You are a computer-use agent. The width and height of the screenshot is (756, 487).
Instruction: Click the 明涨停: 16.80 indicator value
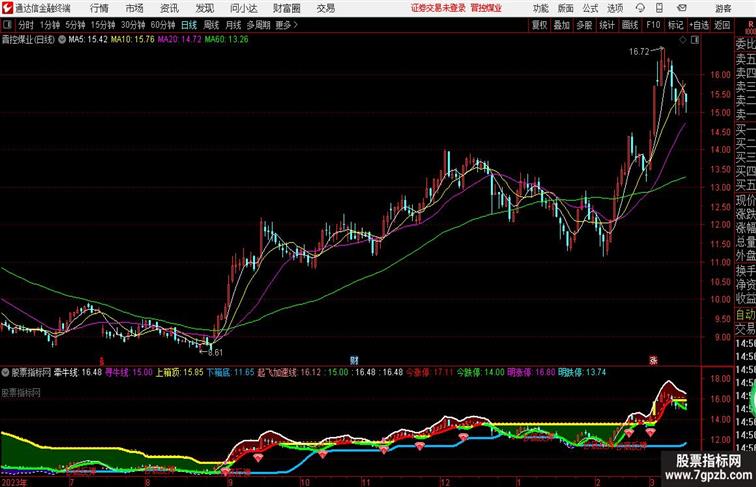coord(531,373)
